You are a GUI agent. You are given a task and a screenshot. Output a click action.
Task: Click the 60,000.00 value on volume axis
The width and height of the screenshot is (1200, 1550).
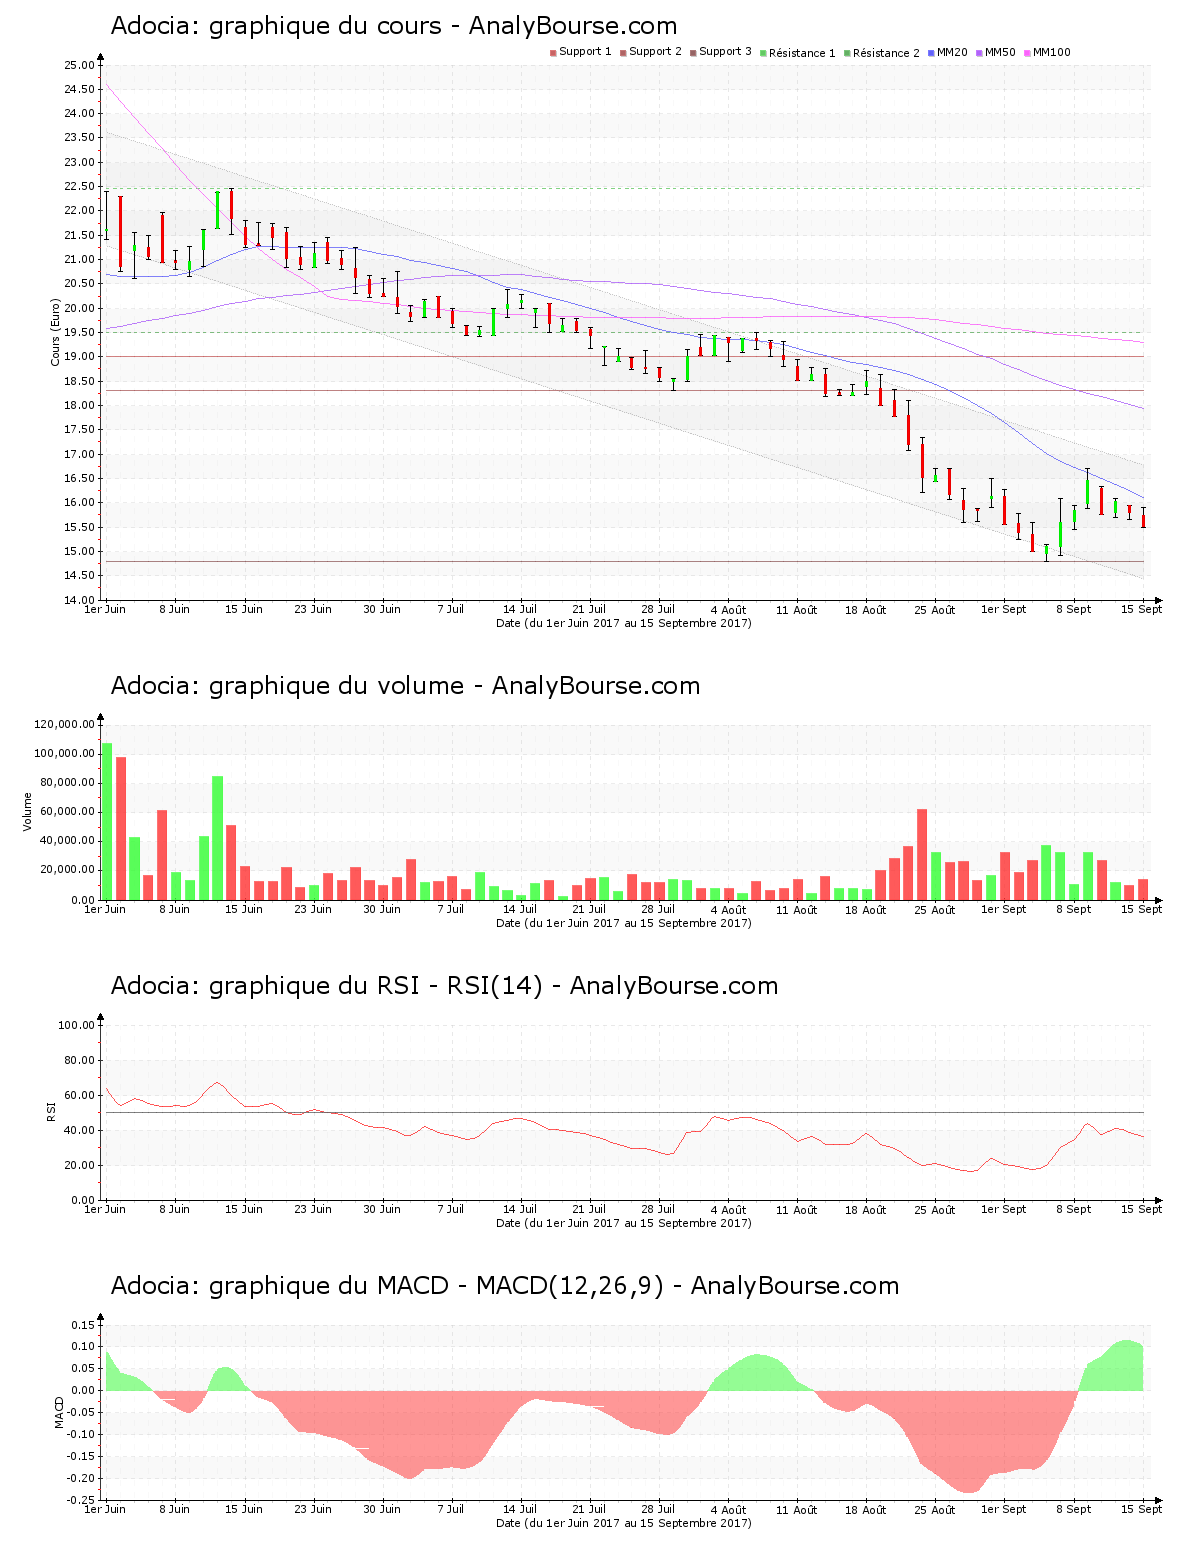tap(68, 812)
